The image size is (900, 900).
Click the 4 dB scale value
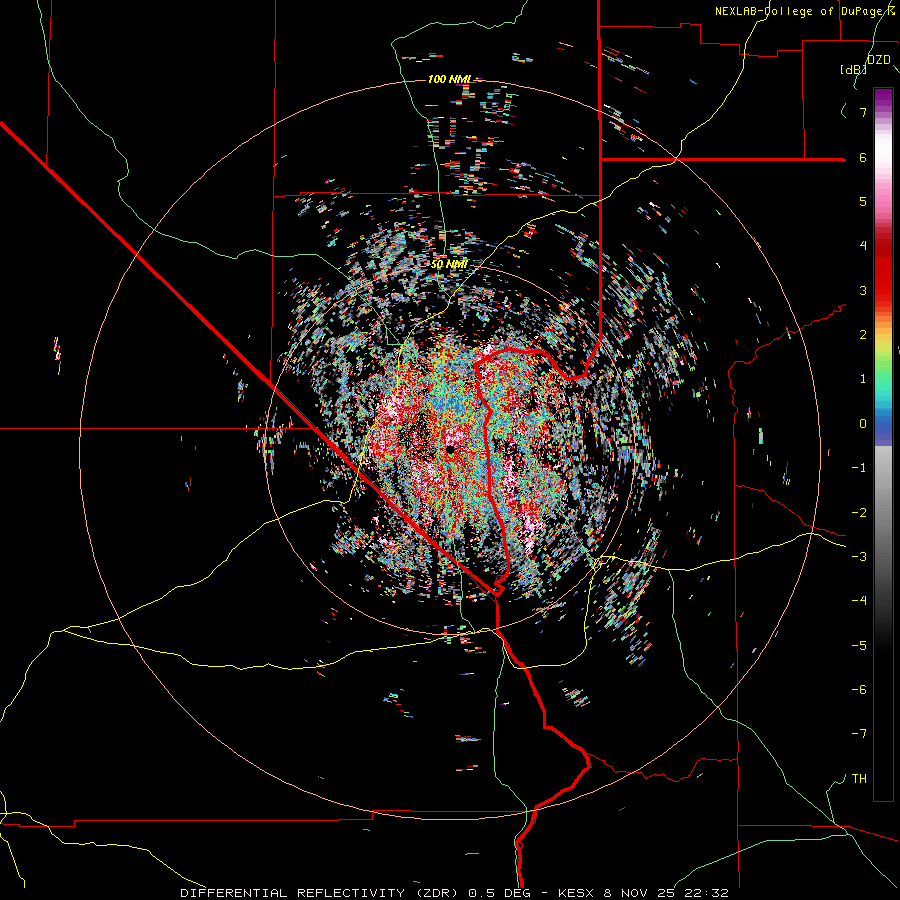click(x=863, y=246)
